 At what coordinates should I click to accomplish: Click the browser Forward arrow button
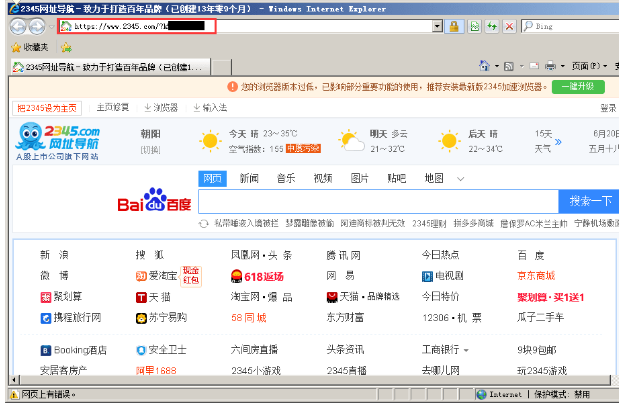pyautogui.click(x=38, y=26)
